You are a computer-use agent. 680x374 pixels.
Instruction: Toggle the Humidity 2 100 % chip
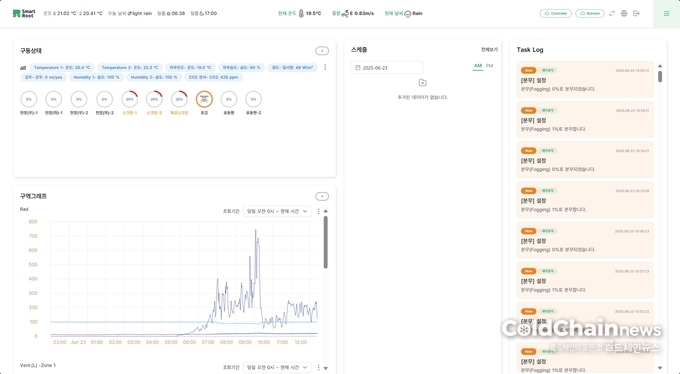point(154,77)
